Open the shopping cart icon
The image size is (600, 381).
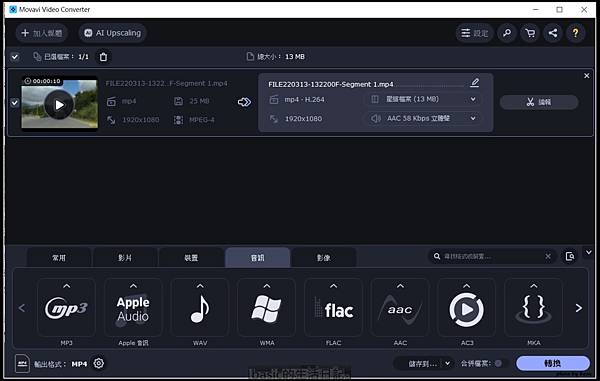click(530, 33)
